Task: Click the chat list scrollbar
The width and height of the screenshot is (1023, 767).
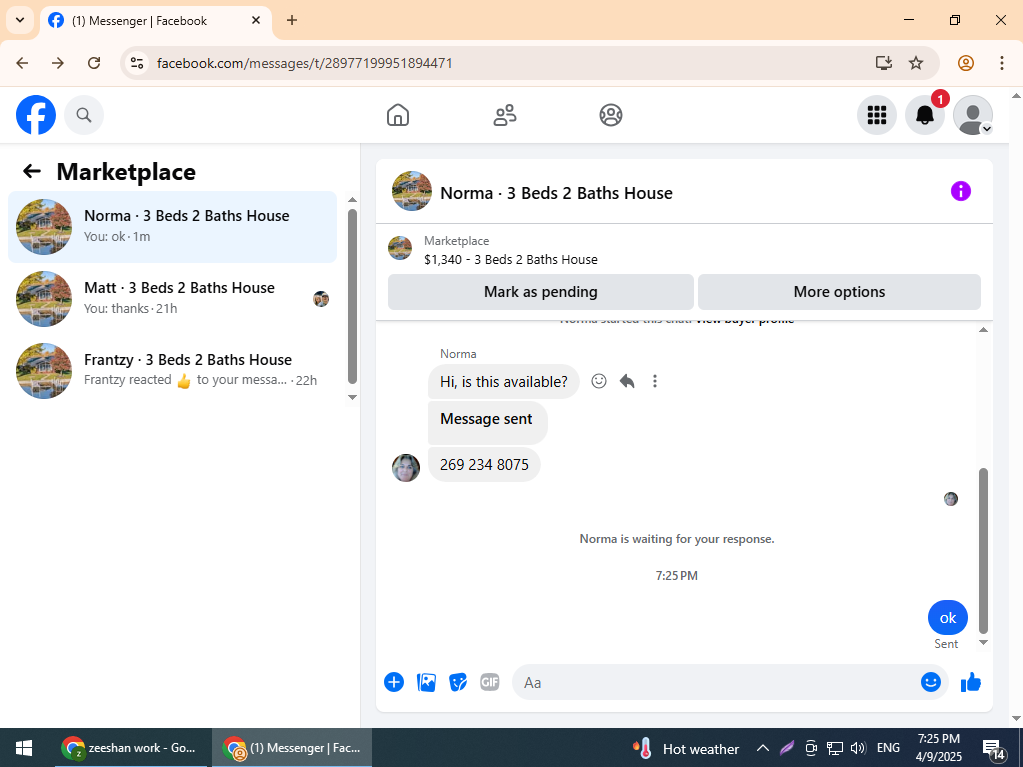Action: click(x=352, y=297)
